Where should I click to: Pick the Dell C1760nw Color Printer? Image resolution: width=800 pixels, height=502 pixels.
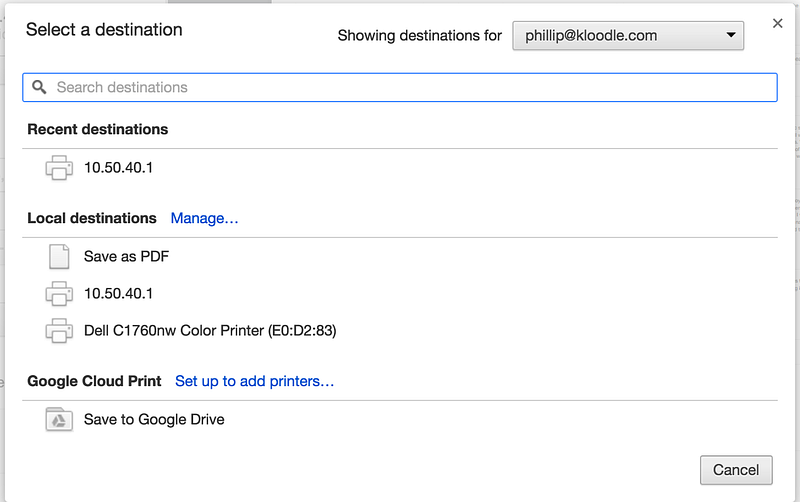[x=209, y=330]
